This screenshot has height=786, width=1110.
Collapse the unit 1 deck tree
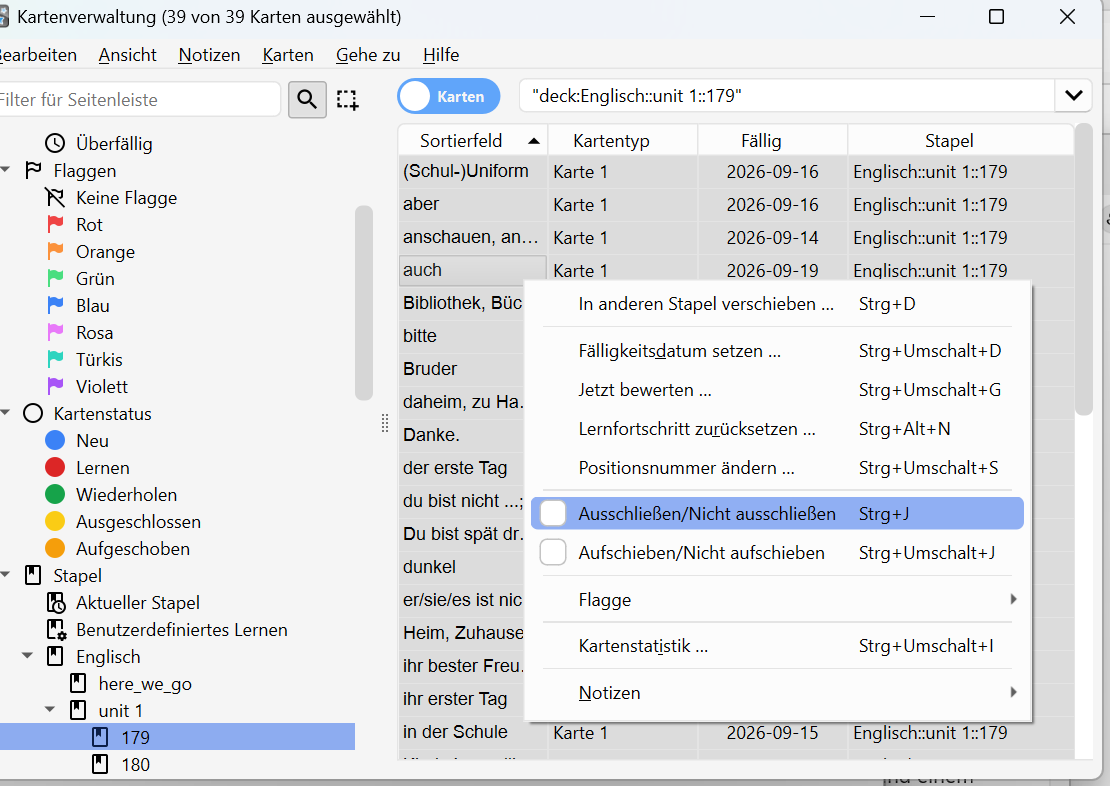pyautogui.click(x=50, y=710)
